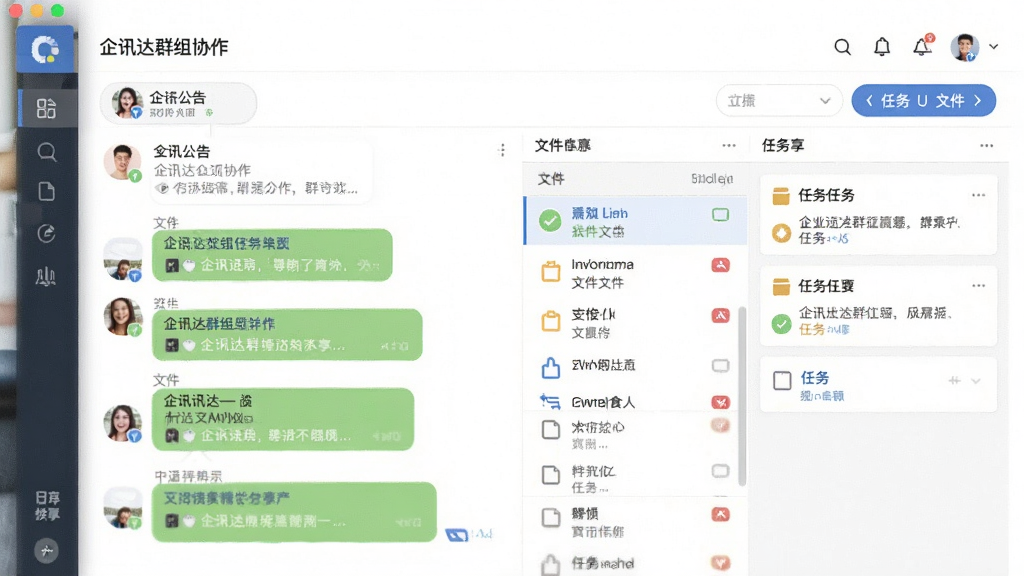Open the bell icon with red badge

click(x=922, y=46)
